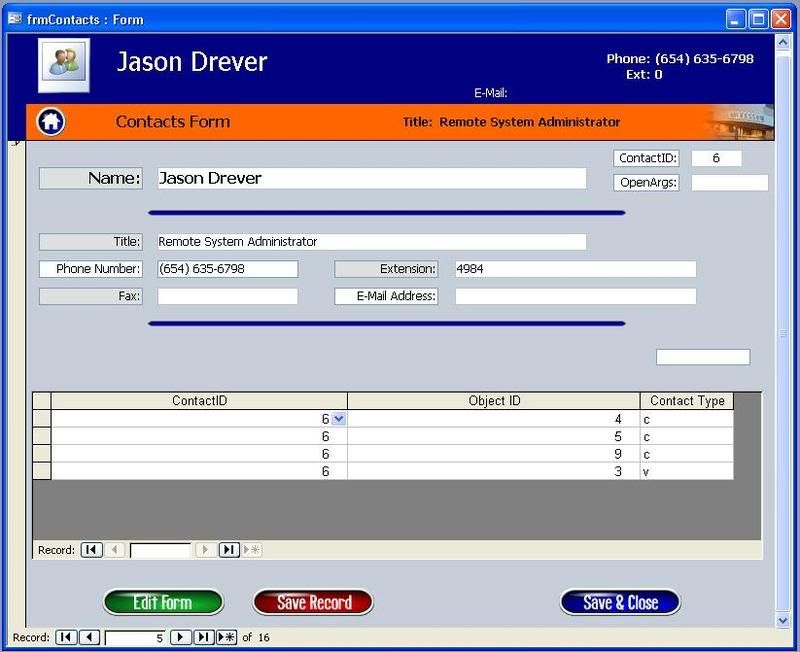The height and width of the screenshot is (652, 800).
Task: Click the unlabeled box above subform
Action: pos(703,357)
